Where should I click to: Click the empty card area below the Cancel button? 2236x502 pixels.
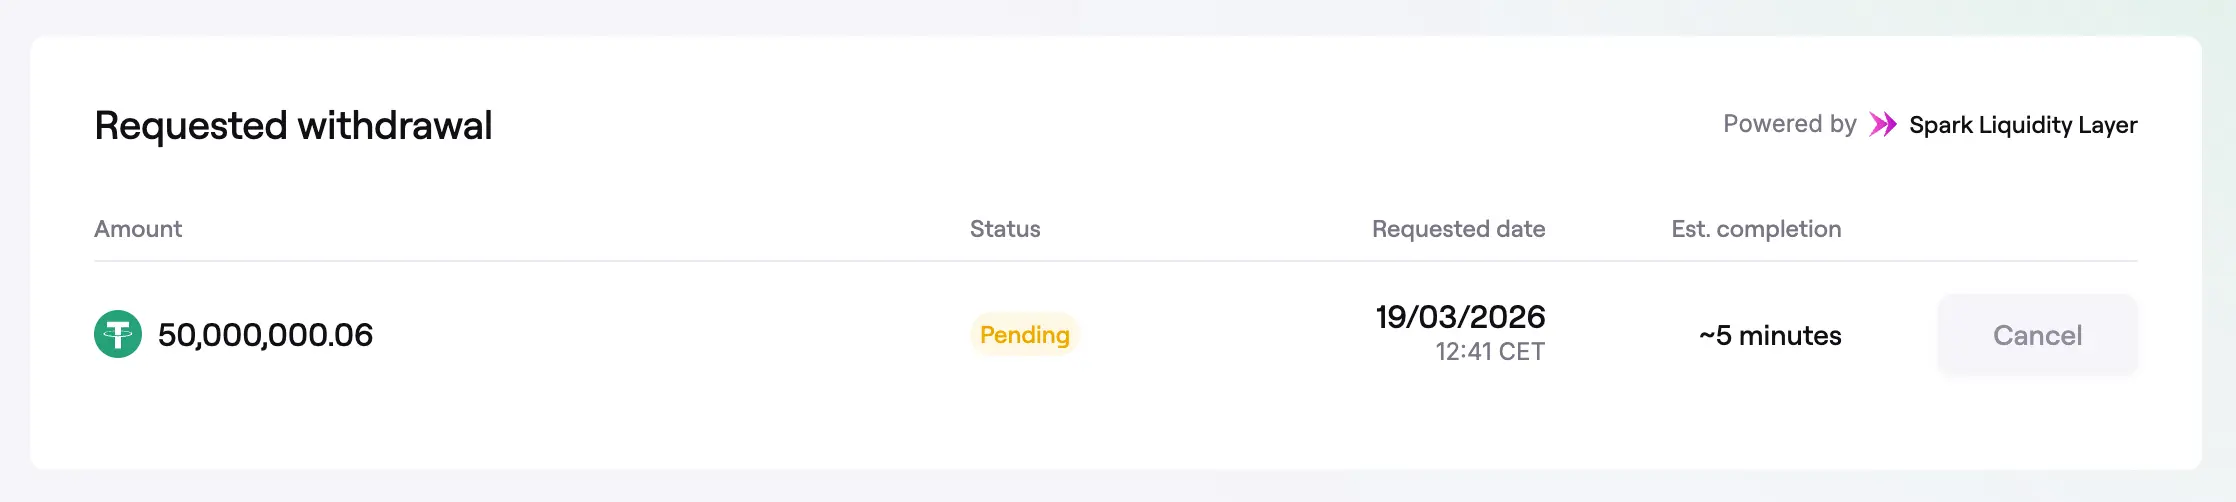click(x=2037, y=425)
